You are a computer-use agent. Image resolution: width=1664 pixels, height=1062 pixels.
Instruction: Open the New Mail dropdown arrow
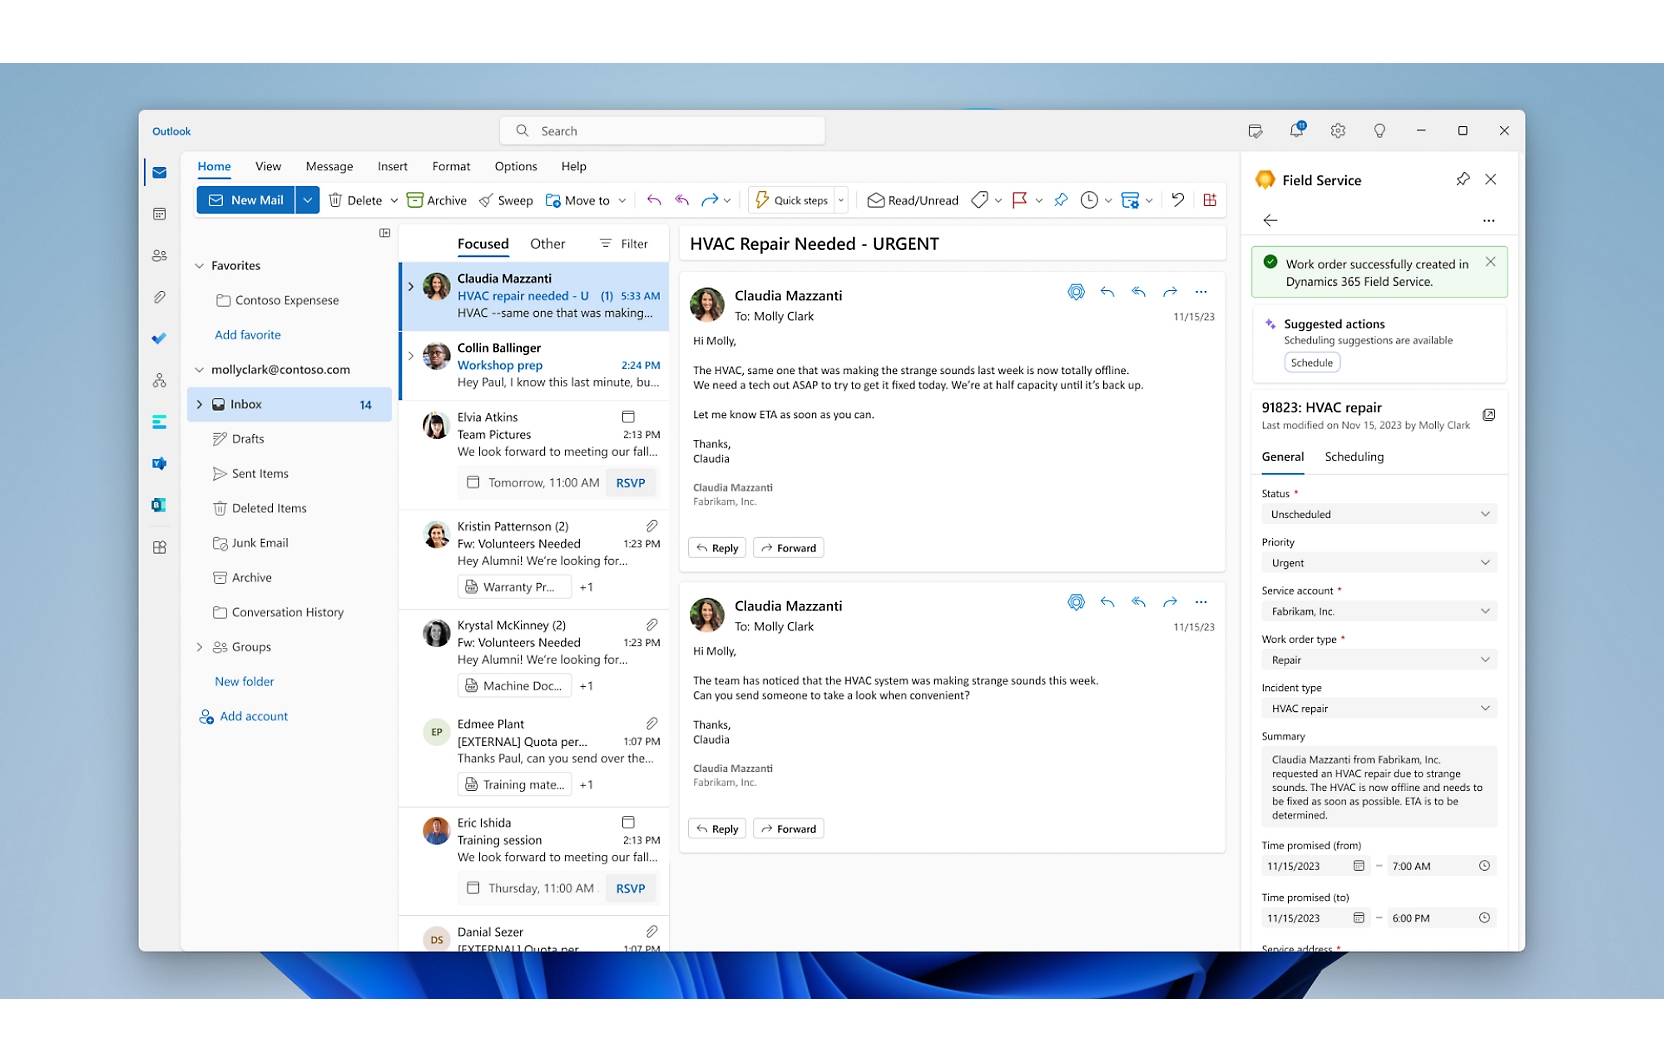coord(308,200)
